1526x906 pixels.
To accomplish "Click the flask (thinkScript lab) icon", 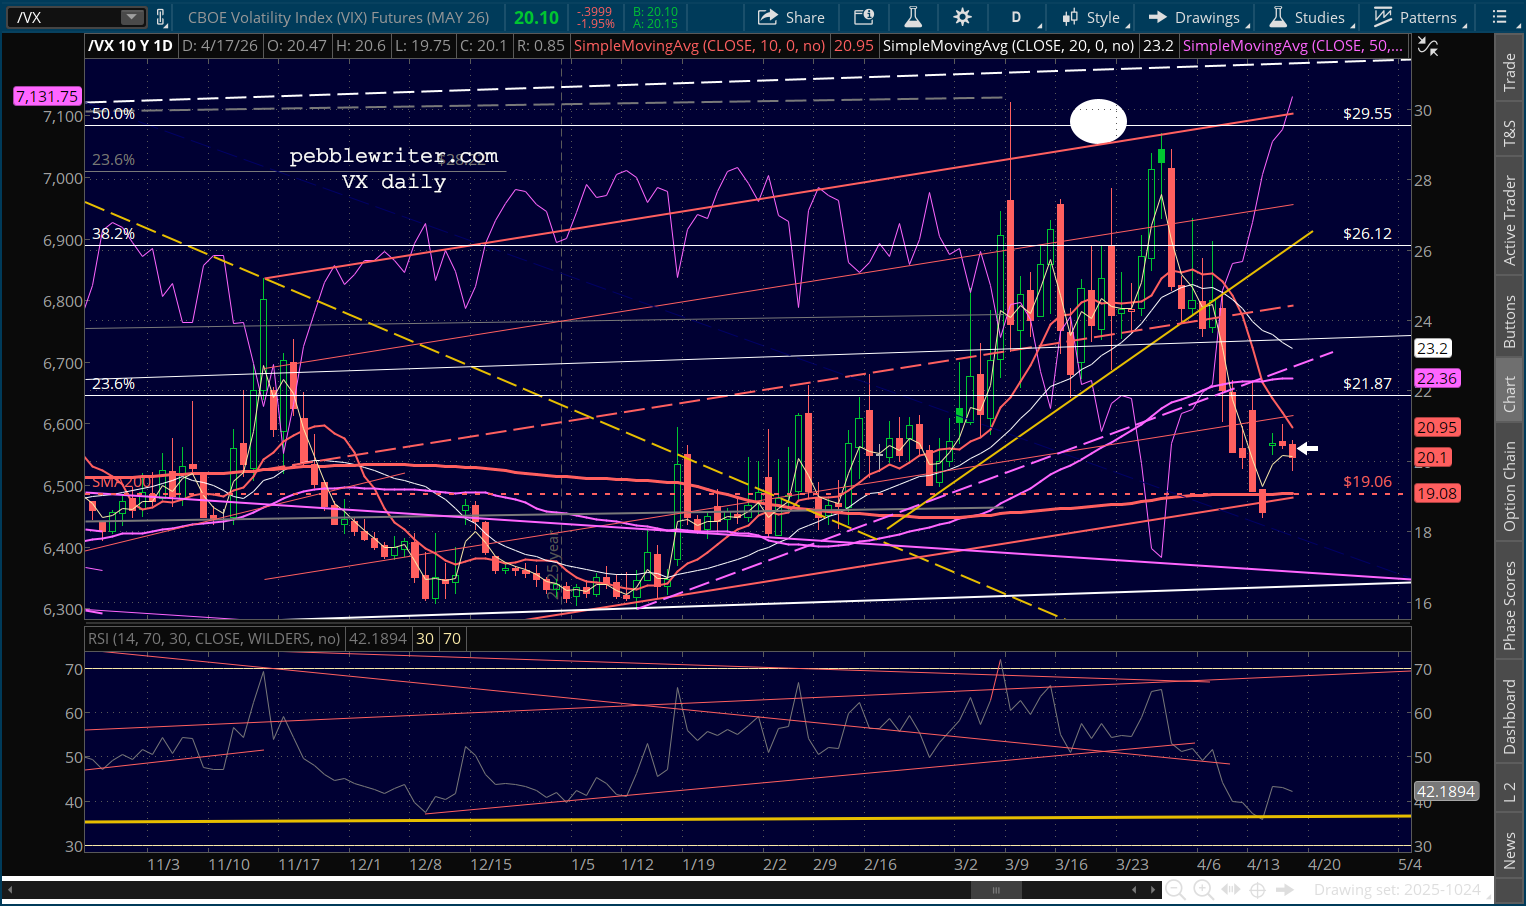I will pos(913,17).
